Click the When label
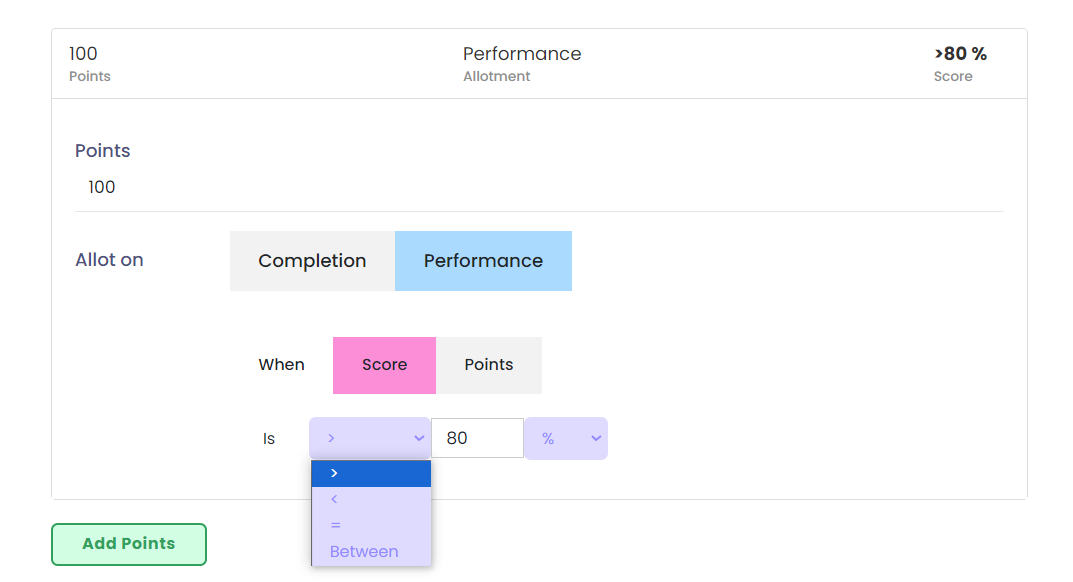Image resolution: width=1073 pixels, height=582 pixels. point(281,365)
